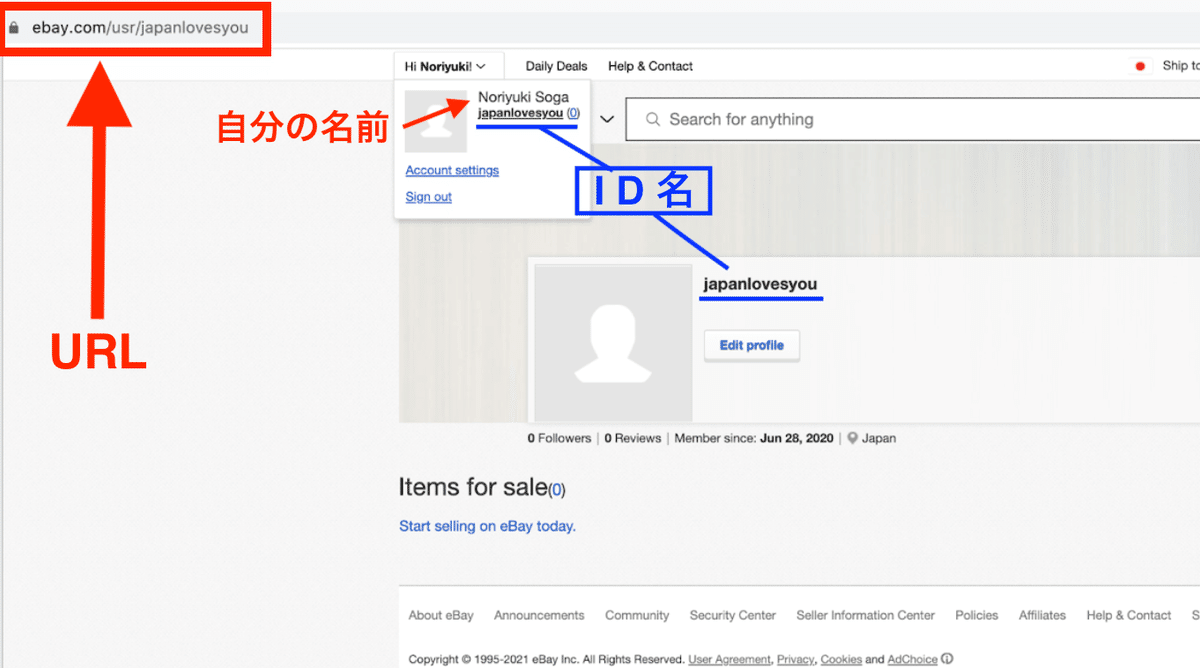
Task: Click in the Search for anything field
Action: (x=912, y=119)
